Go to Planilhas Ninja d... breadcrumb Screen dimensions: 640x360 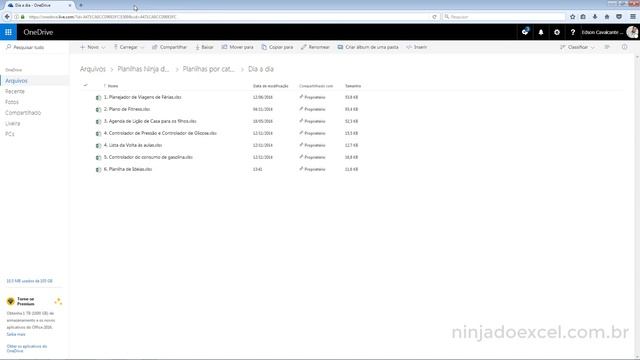click(x=143, y=69)
